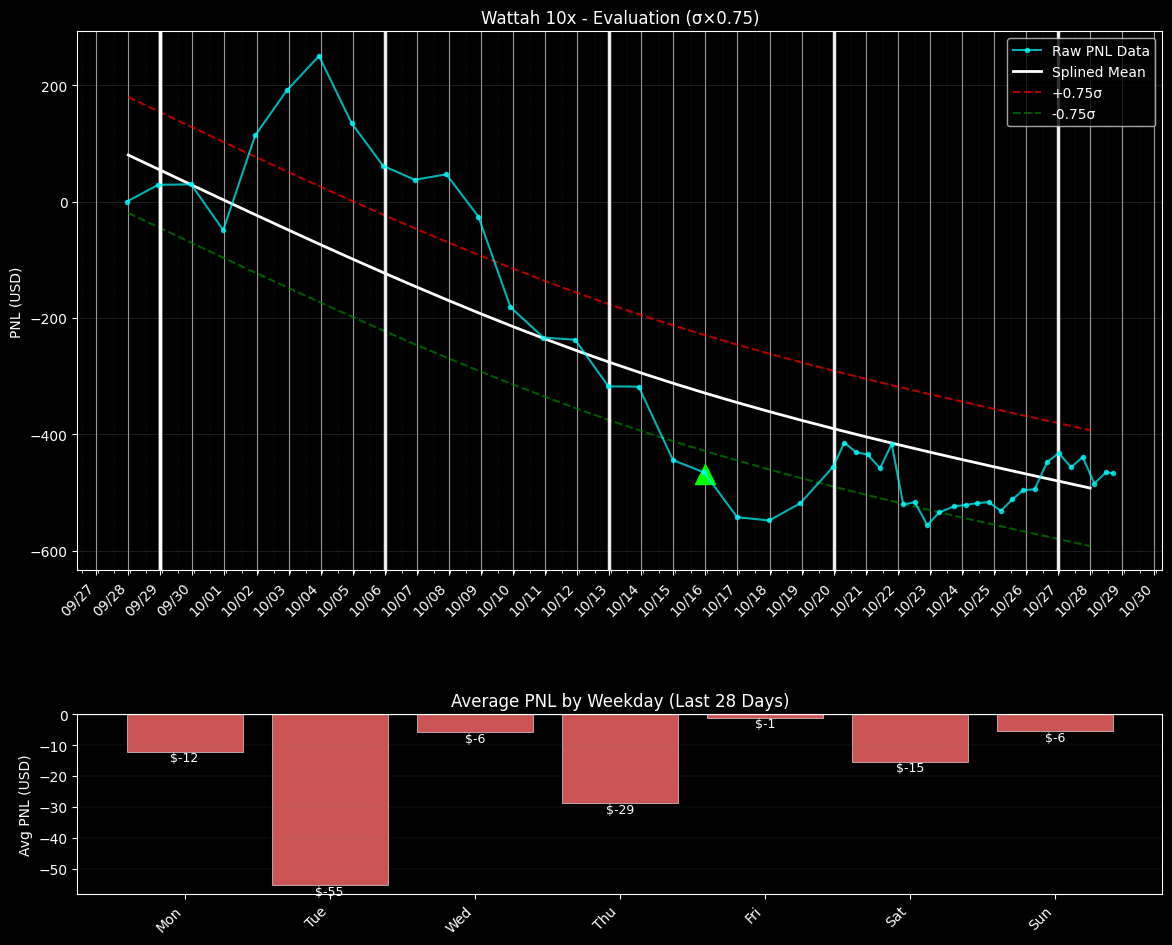Select the +0.75σ red dashed legend entry
Image resolution: width=1172 pixels, height=945 pixels.
(1076, 93)
